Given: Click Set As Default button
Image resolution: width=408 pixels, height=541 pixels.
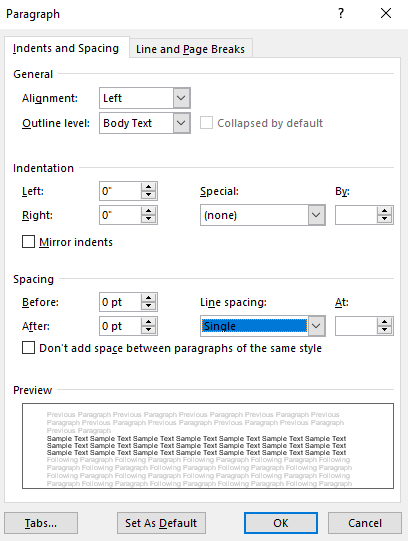Looking at the screenshot, I should pyautogui.click(x=161, y=523).
